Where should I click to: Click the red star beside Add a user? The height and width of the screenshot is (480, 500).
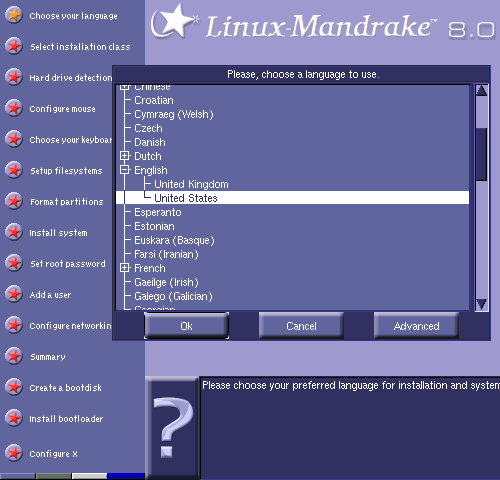14,294
